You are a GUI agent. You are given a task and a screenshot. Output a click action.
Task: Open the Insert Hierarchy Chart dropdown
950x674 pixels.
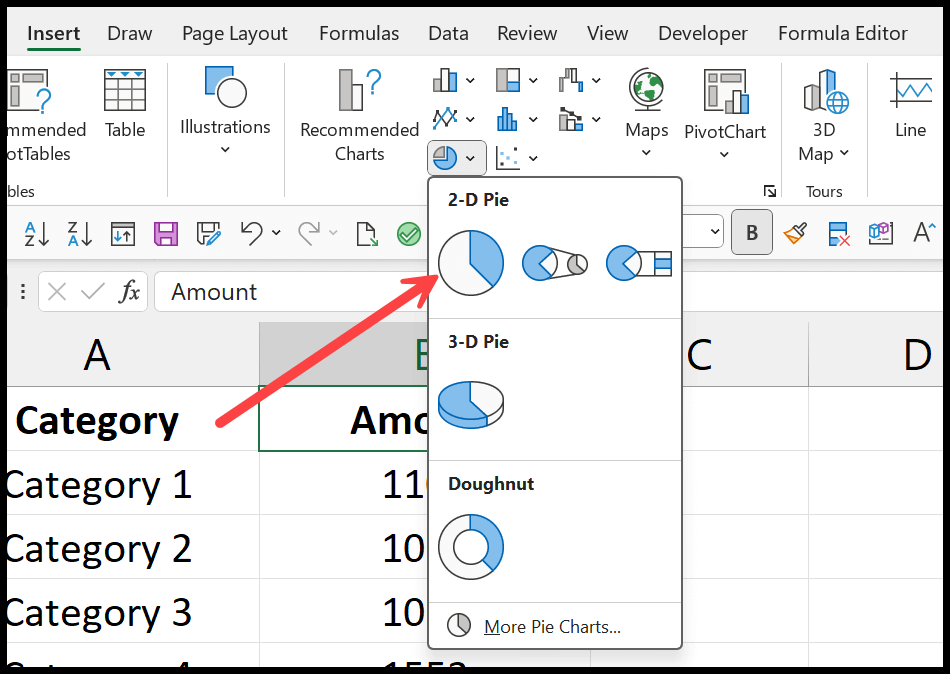coord(516,80)
